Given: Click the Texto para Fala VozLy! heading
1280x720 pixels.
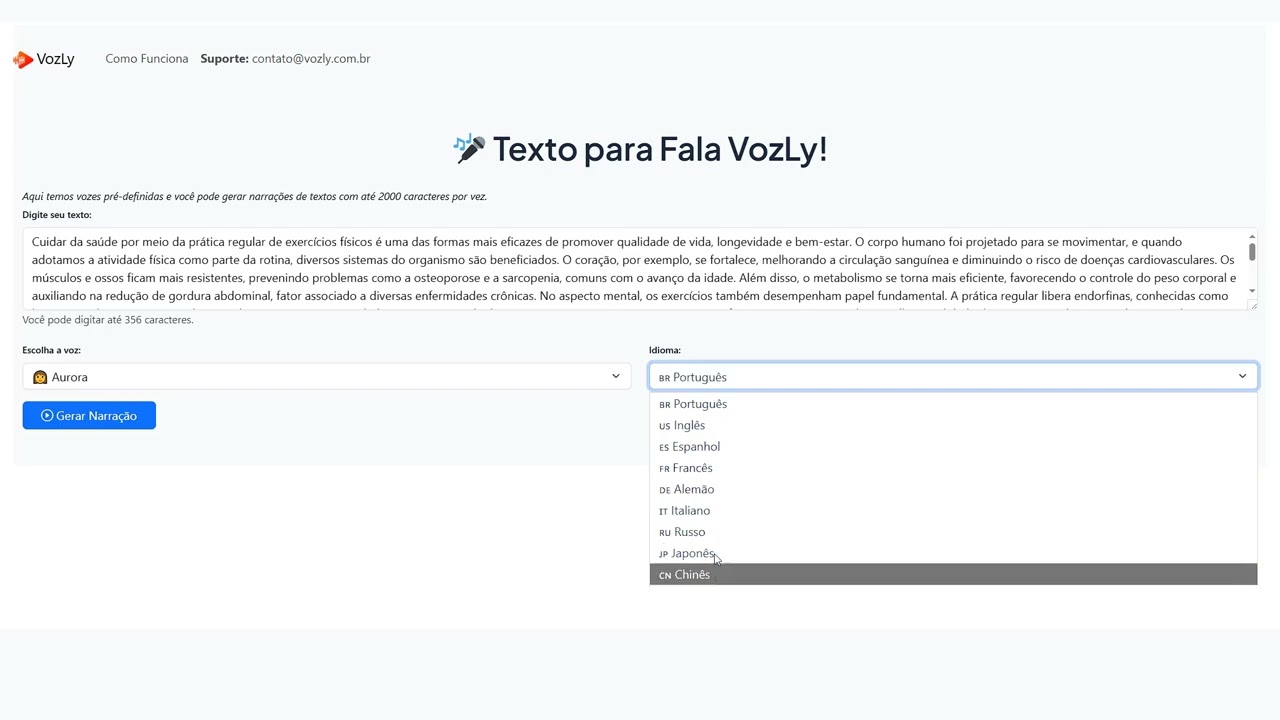Looking at the screenshot, I should pos(640,149).
